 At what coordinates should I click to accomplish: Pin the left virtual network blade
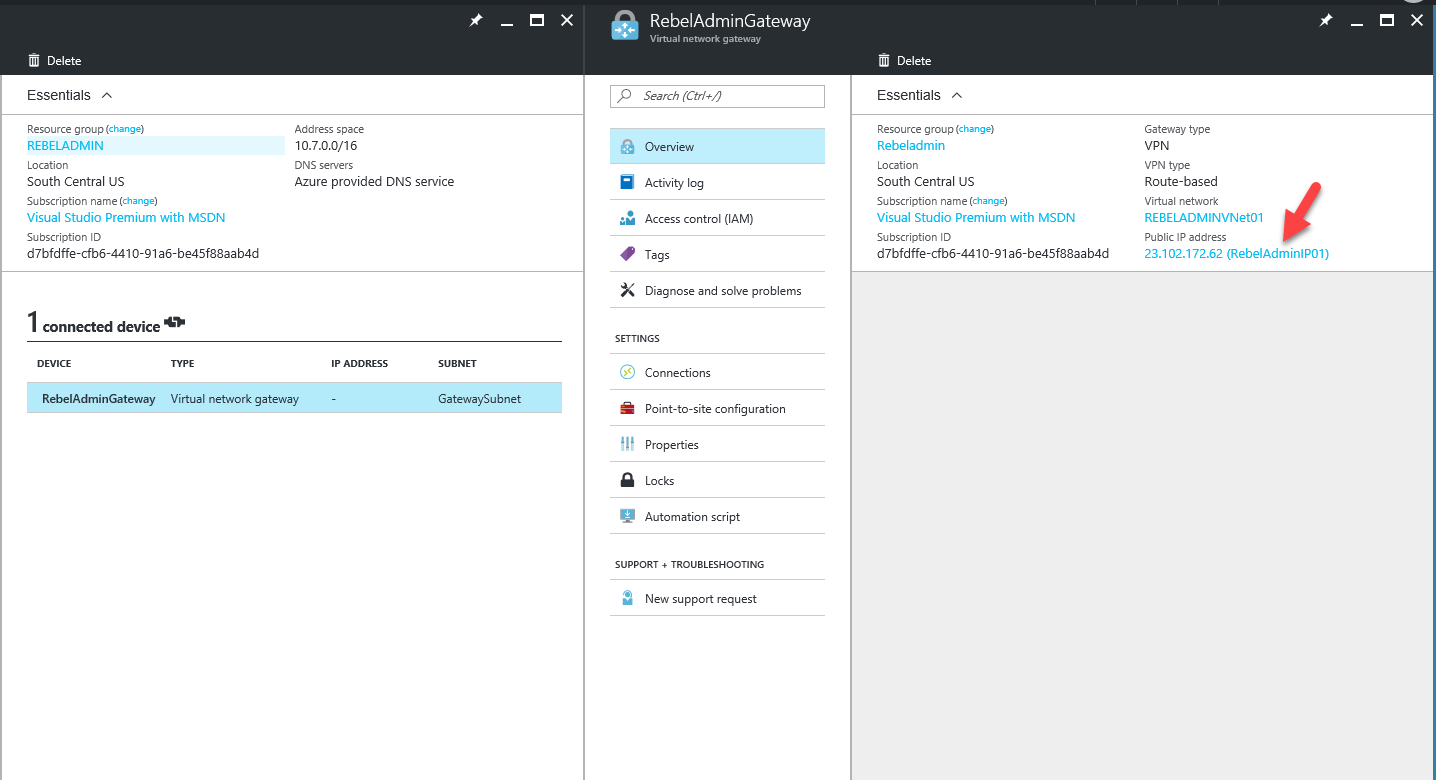pos(476,20)
